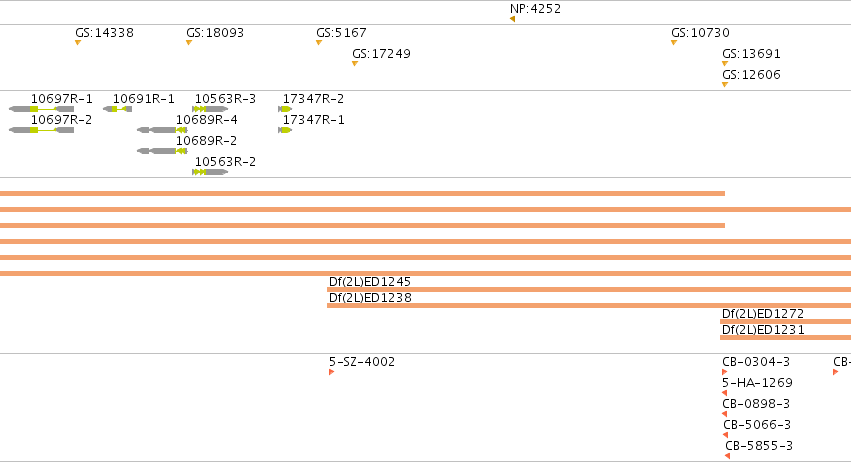Click the 10697R-1 label text

(x=61, y=99)
